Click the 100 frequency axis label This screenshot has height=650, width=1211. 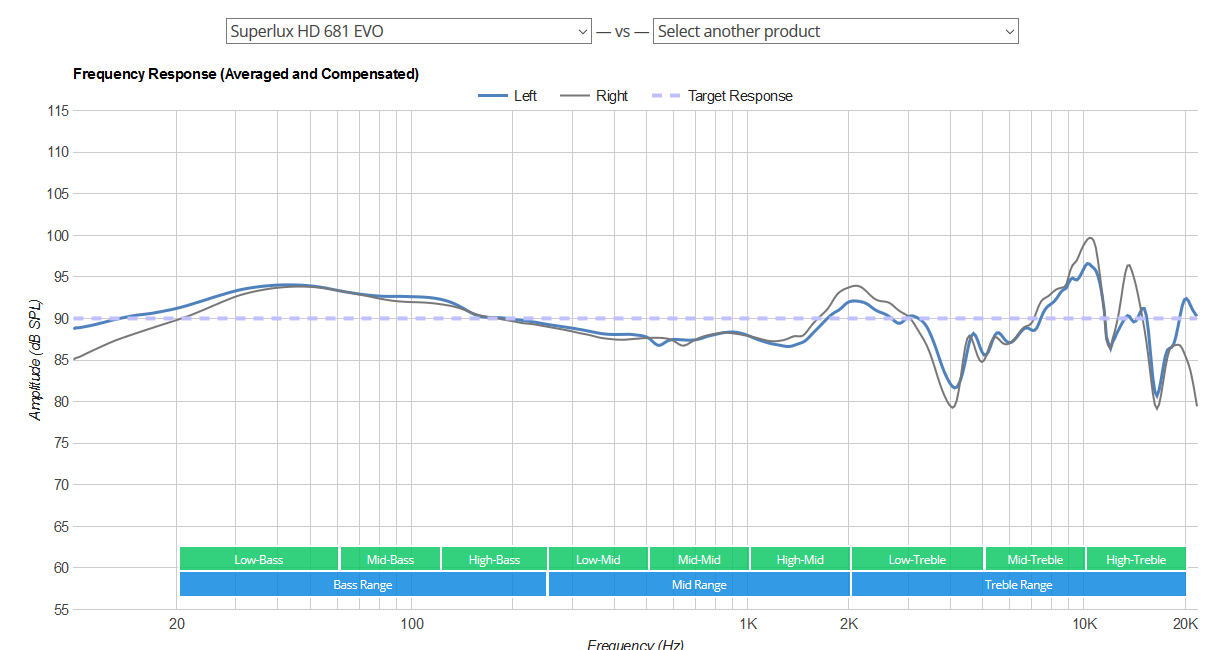point(411,625)
